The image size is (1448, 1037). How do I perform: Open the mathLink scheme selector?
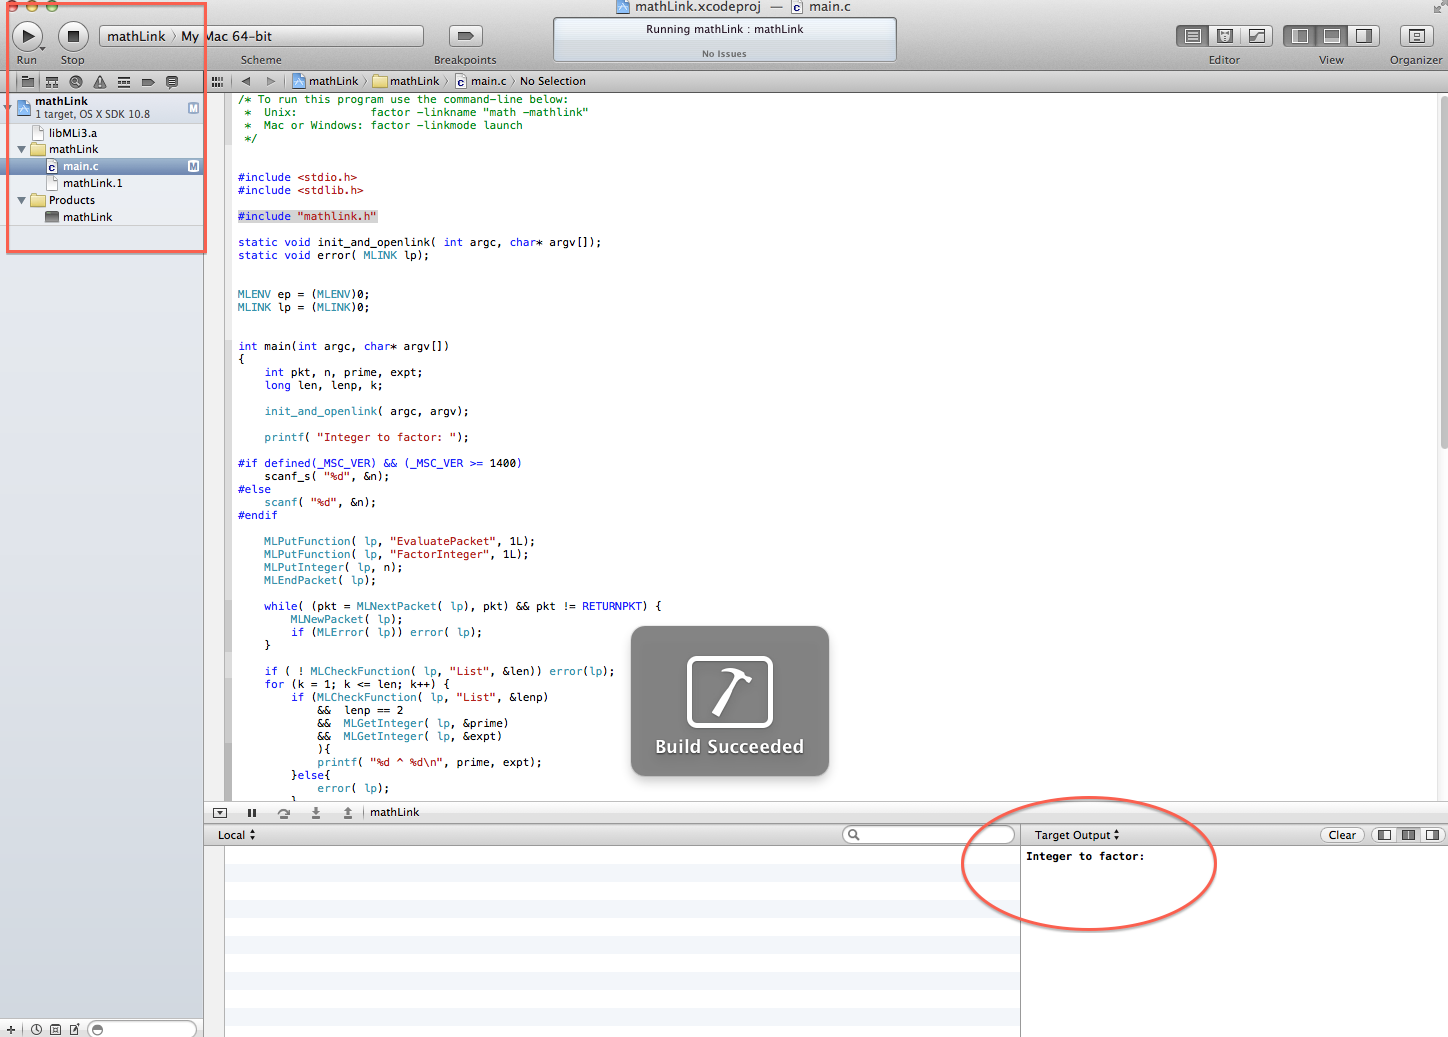pyautogui.click(x=136, y=36)
